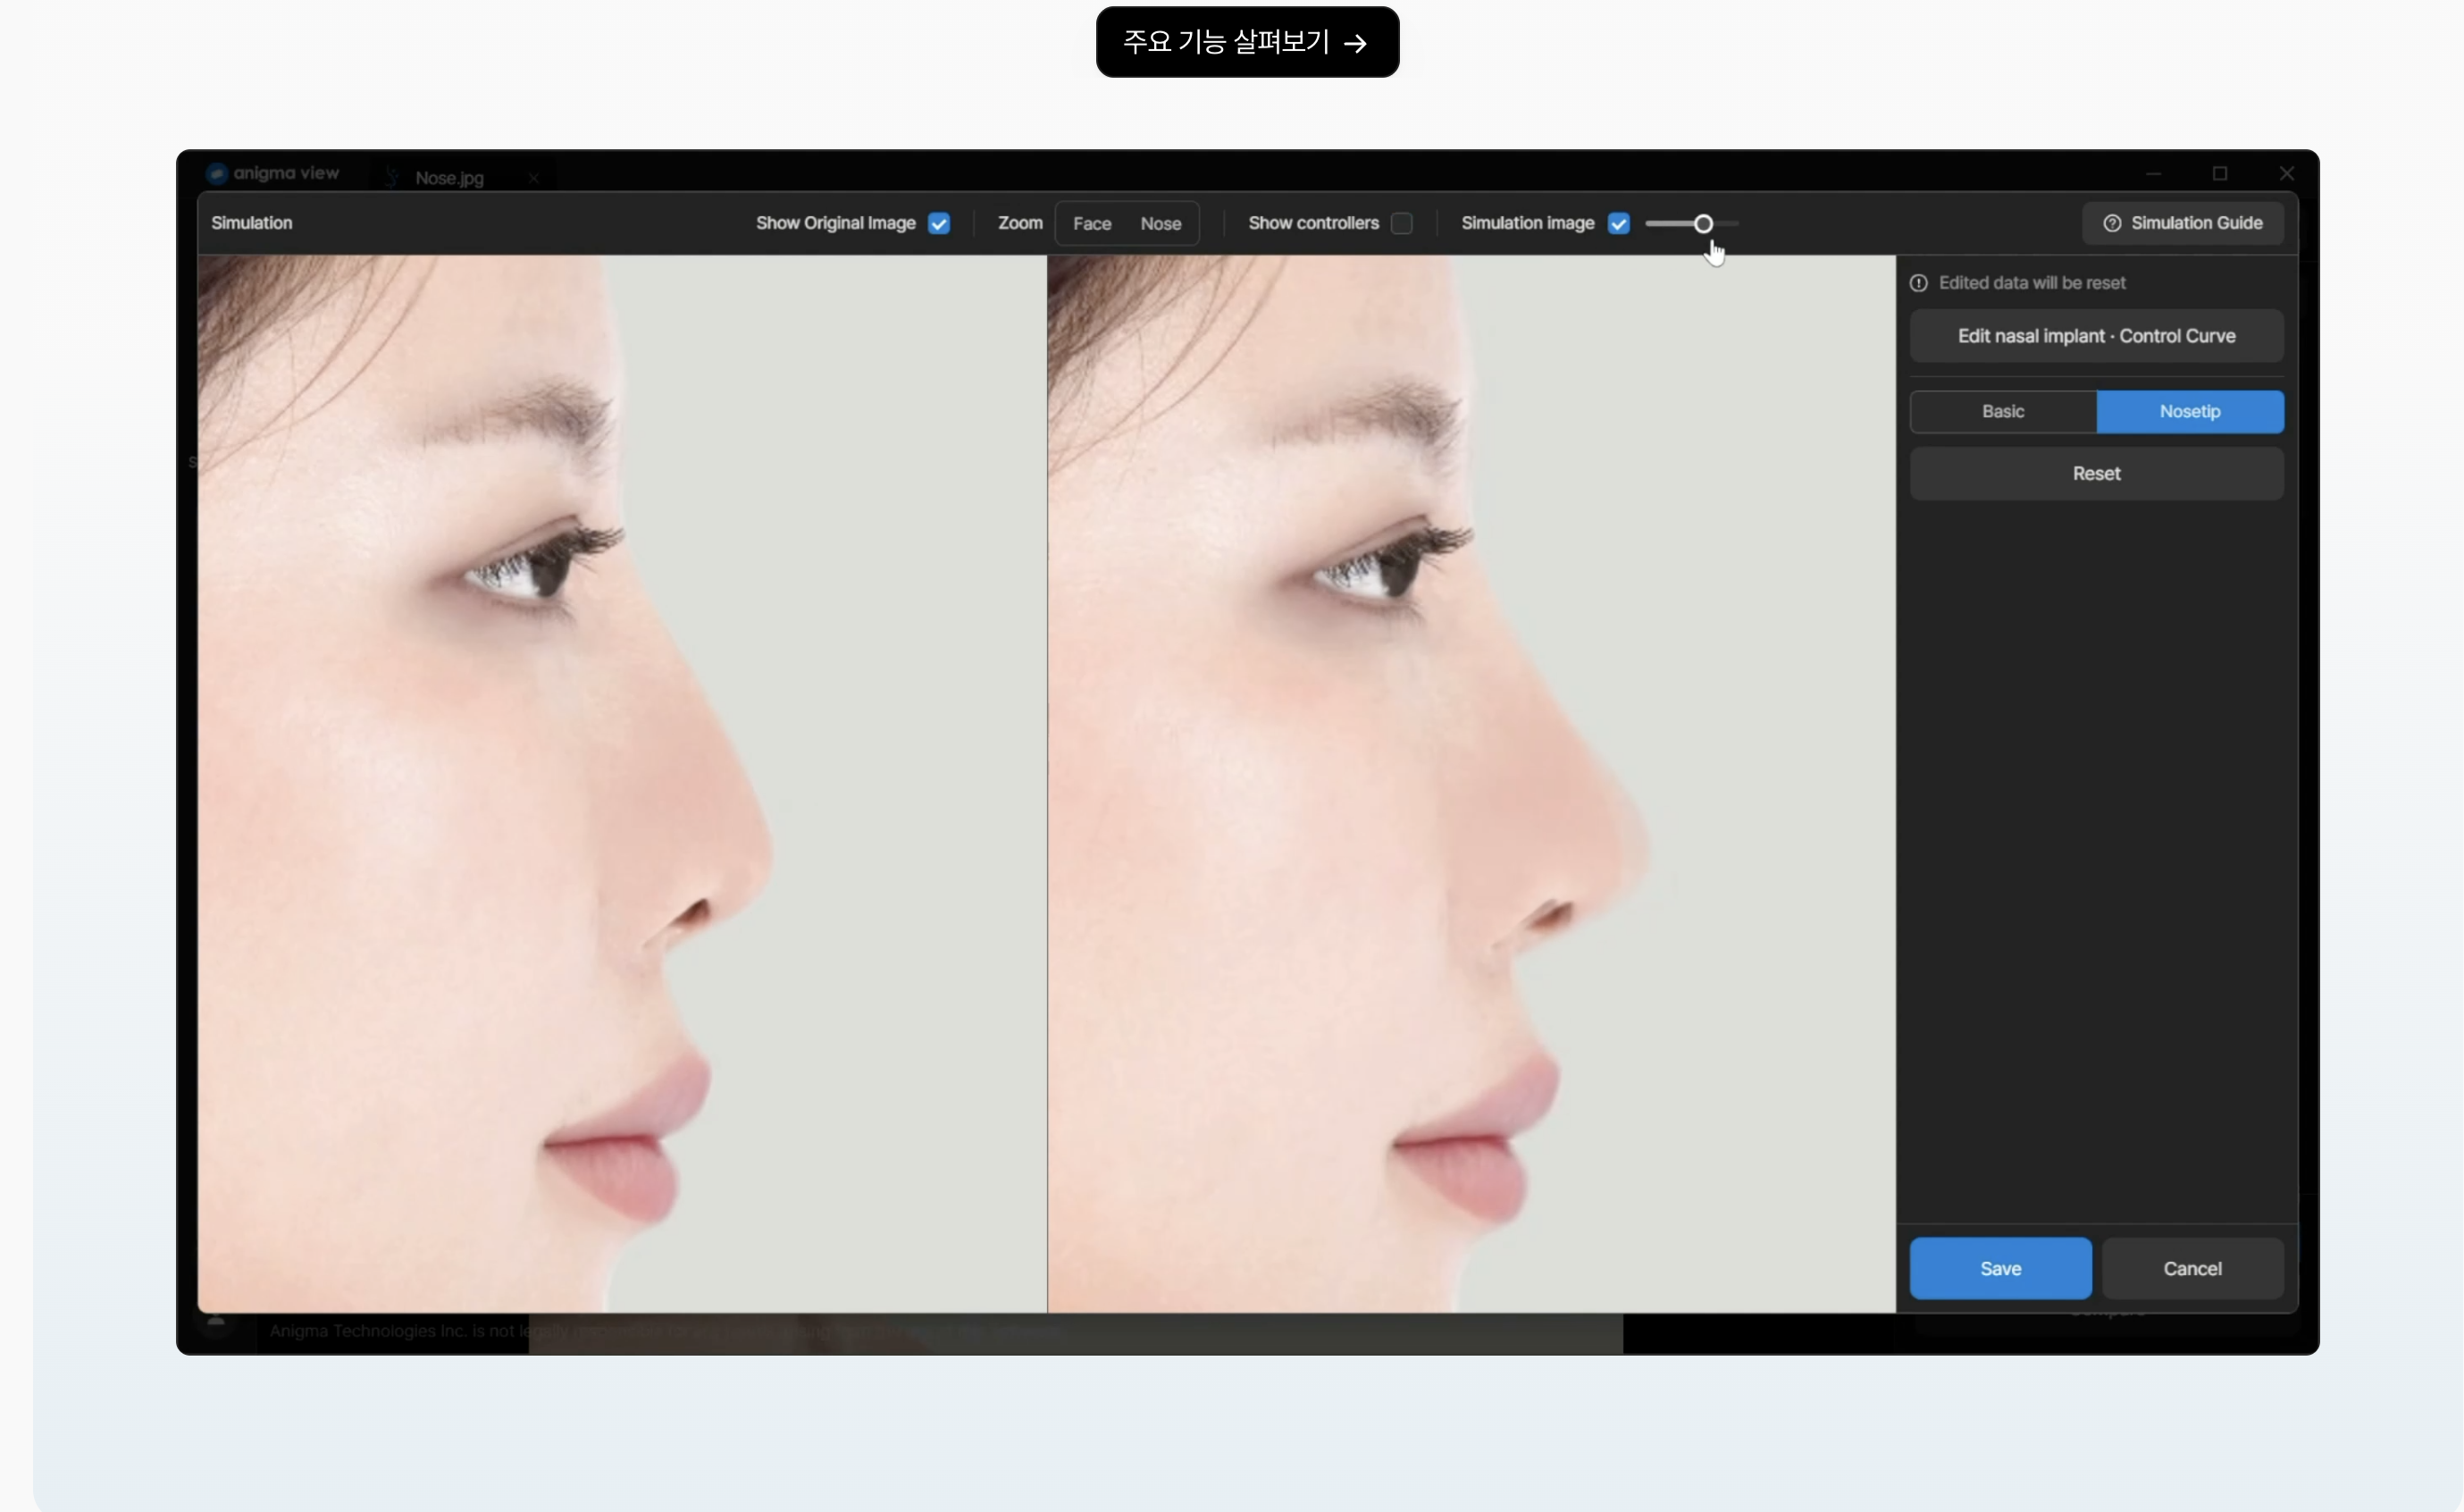Screen dimensions: 2464x1512
Task: Click the info icon beside Edited data warning
Action: (1918, 283)
